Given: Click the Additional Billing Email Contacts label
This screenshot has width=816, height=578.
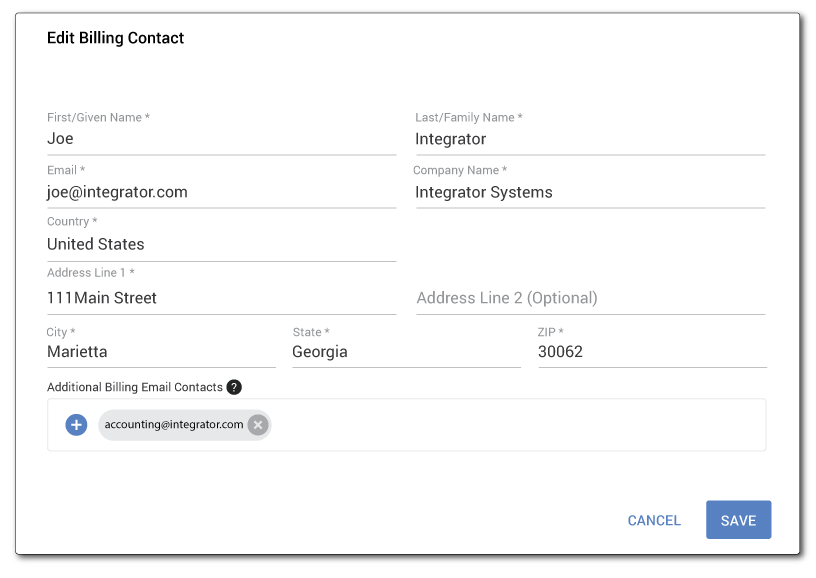Looking at the screenshot, I should click(135, 387).
